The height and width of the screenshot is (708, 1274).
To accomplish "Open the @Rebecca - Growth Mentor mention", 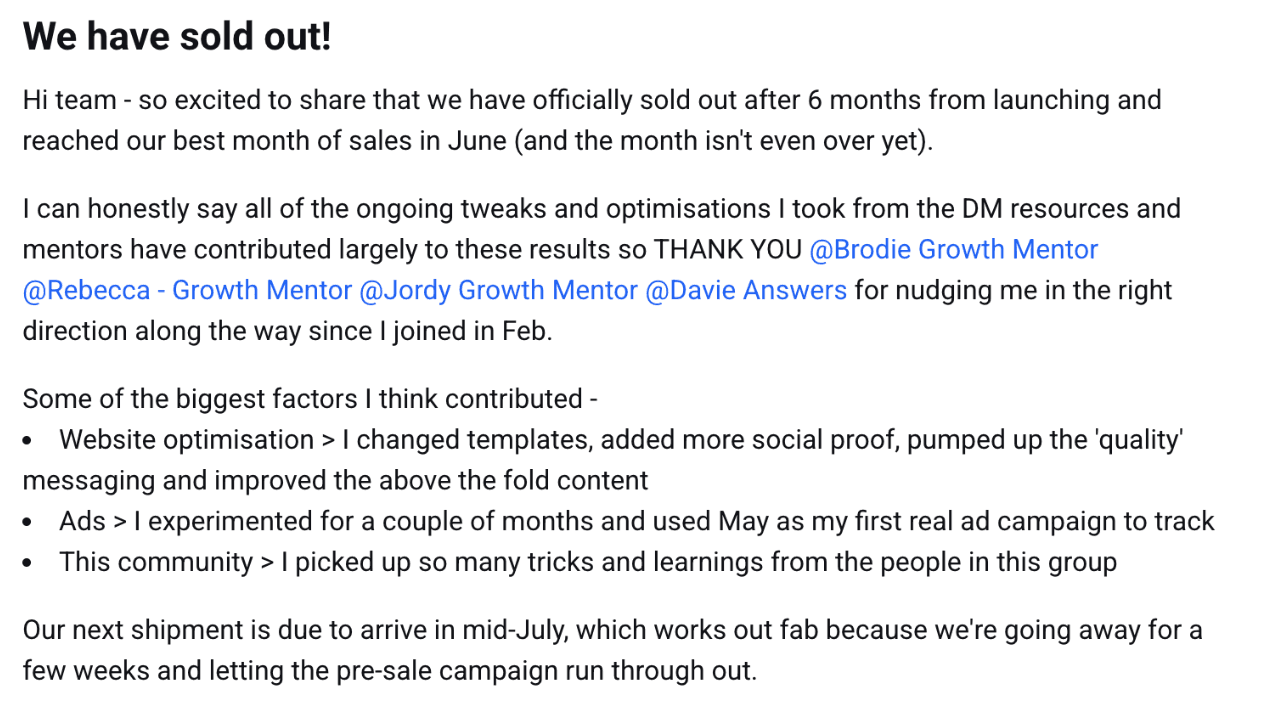I will click(187, 291).
